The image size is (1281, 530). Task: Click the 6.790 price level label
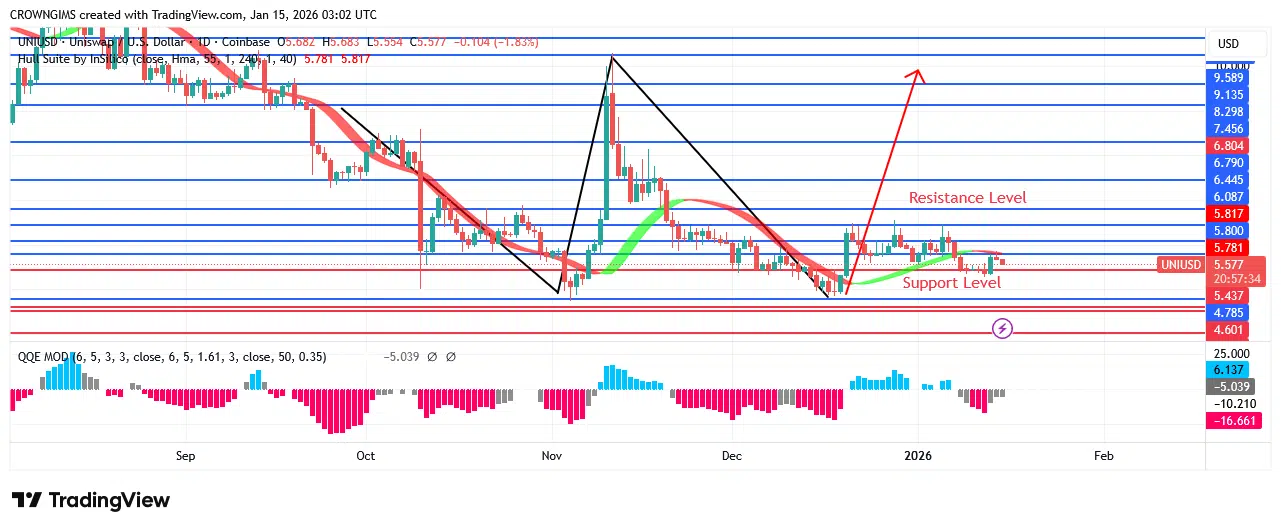coord(1228,163)
